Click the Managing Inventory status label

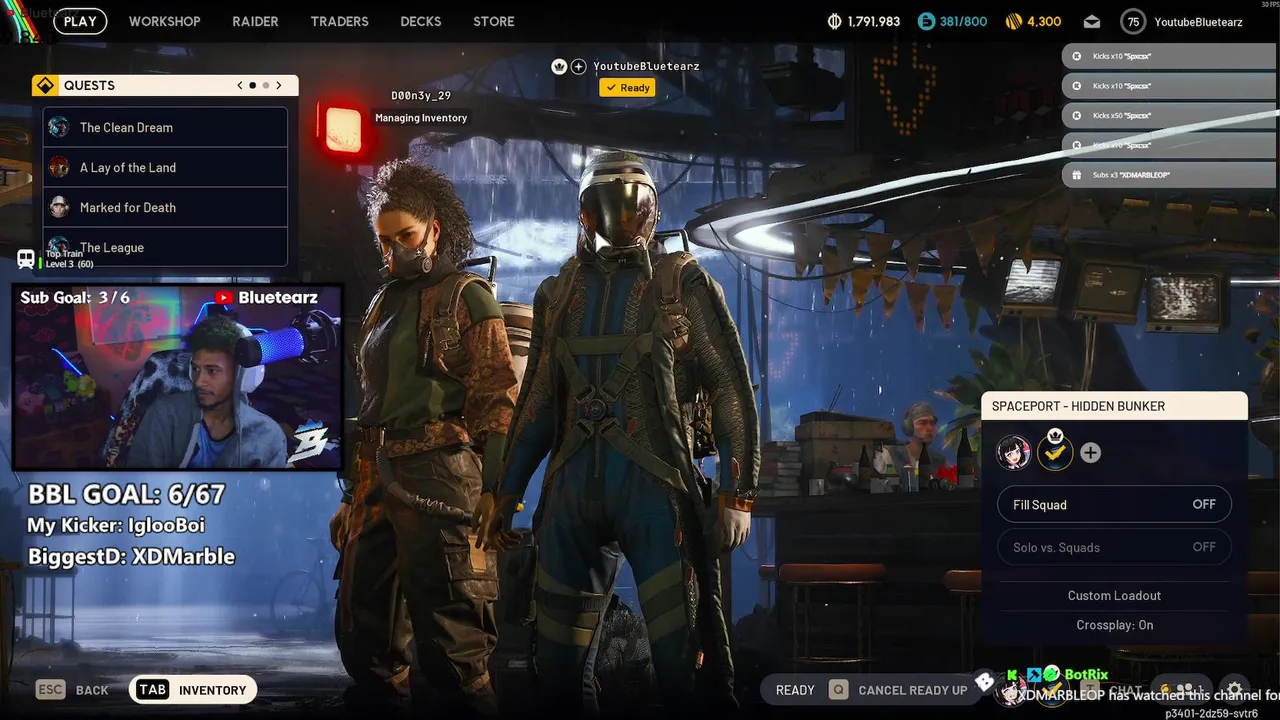pos(421,118)
